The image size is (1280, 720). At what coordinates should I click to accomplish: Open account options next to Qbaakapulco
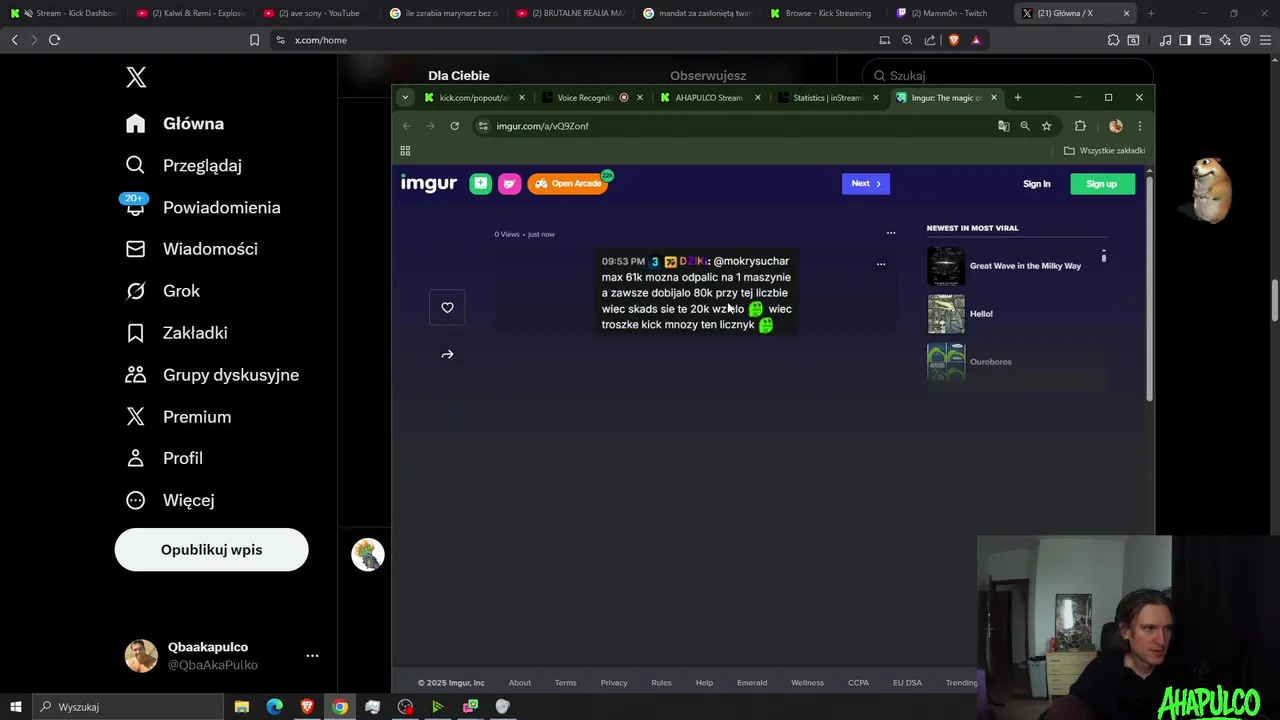[312, 656]
